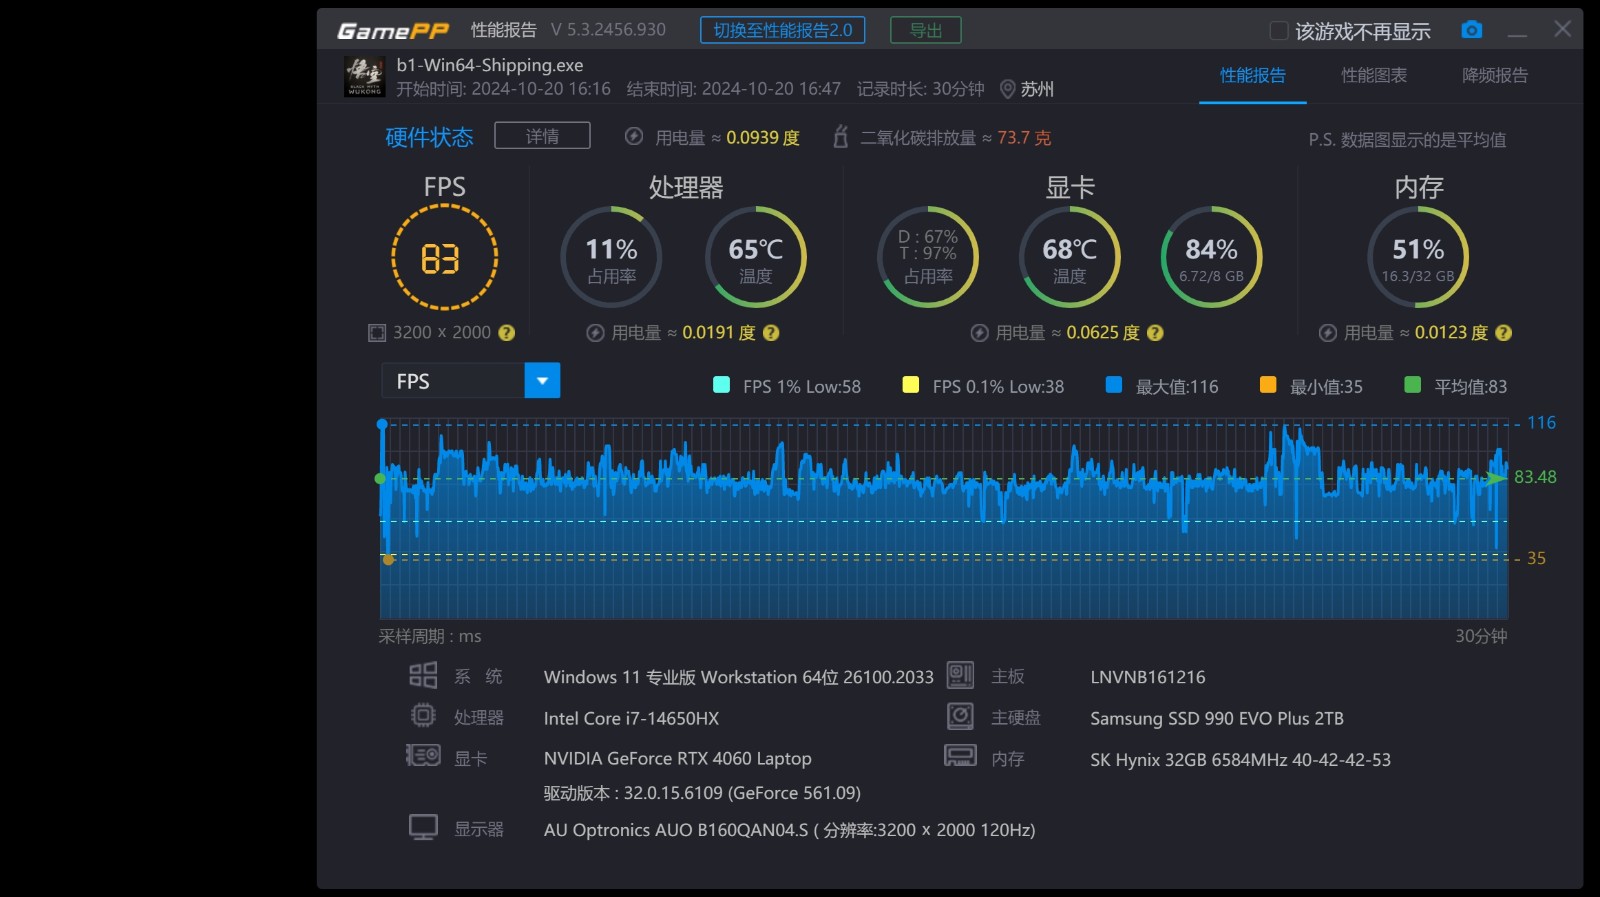Screen dimensions: 1600x897
Task: Click the game thumbnail for b1-Win64-Shipping.exe
Action: pos(364,77)
